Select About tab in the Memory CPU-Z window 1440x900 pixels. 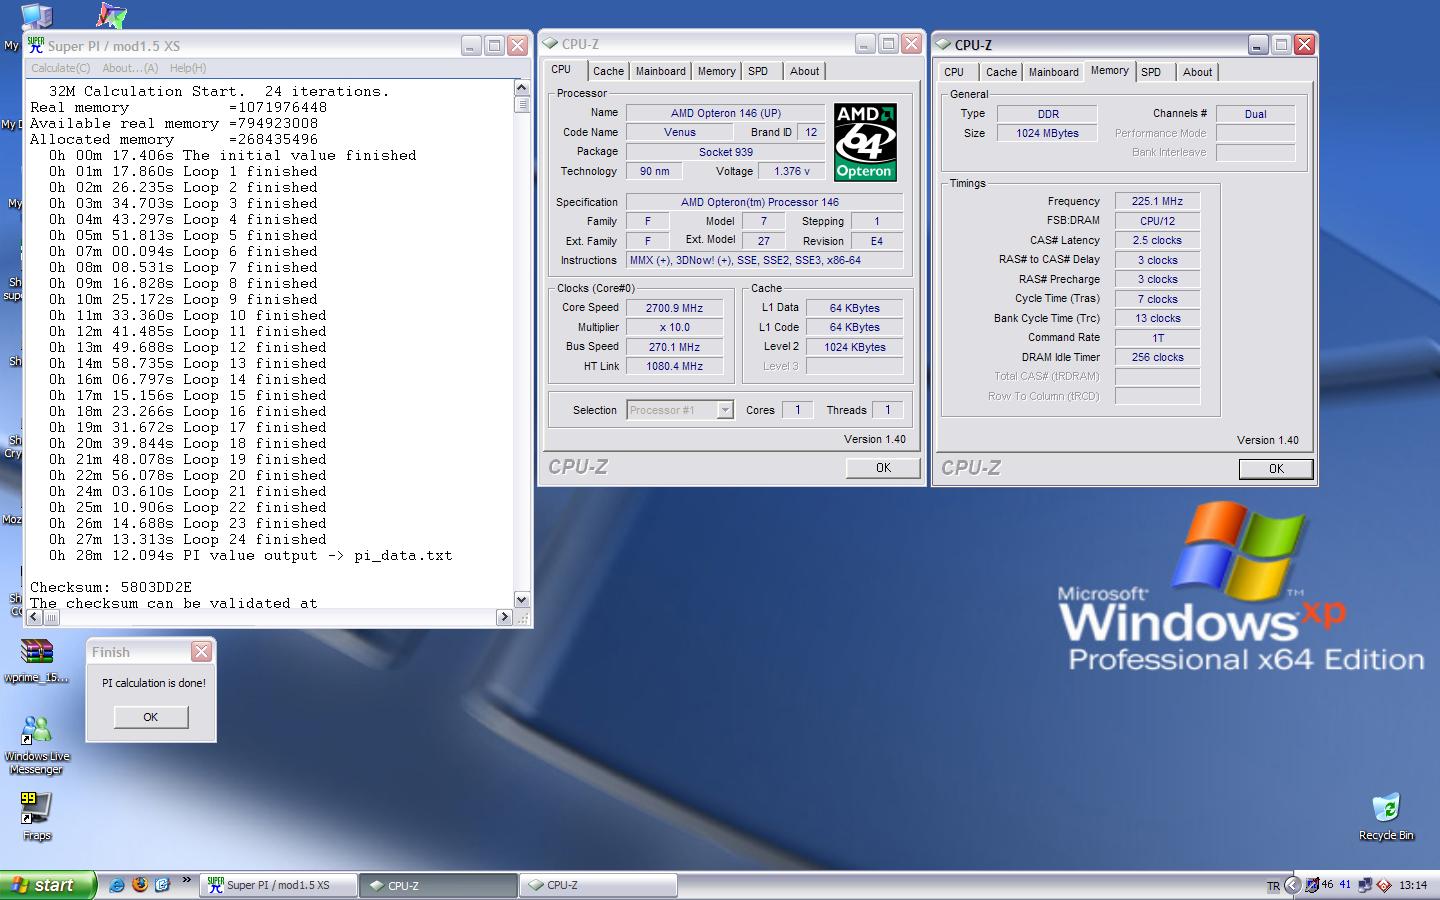1197,72
